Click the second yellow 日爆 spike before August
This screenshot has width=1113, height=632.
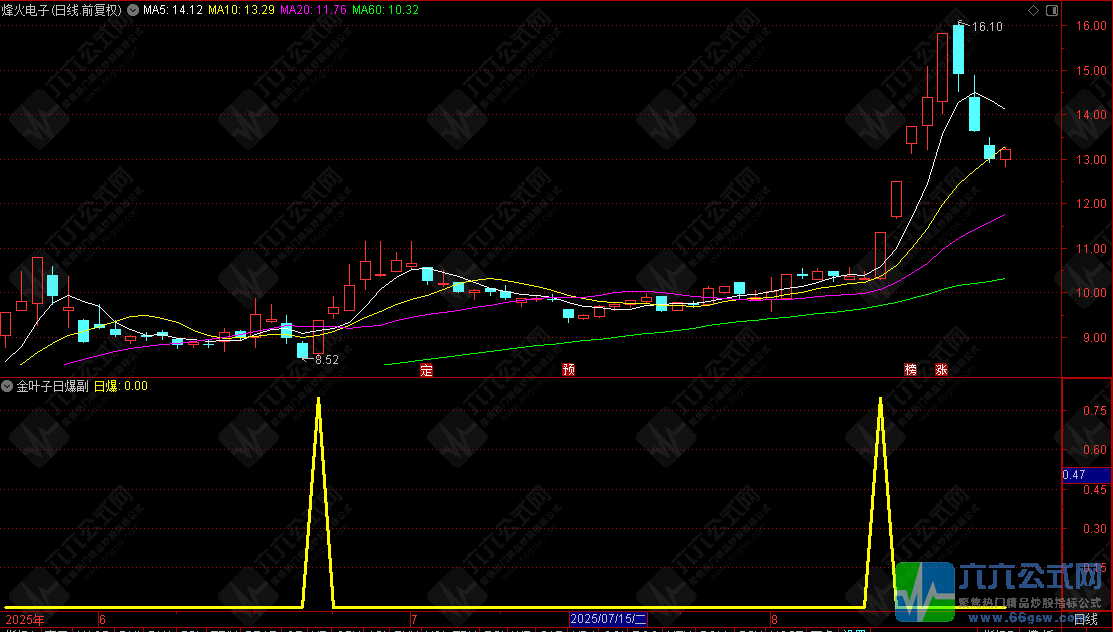(x=880, y=502)
